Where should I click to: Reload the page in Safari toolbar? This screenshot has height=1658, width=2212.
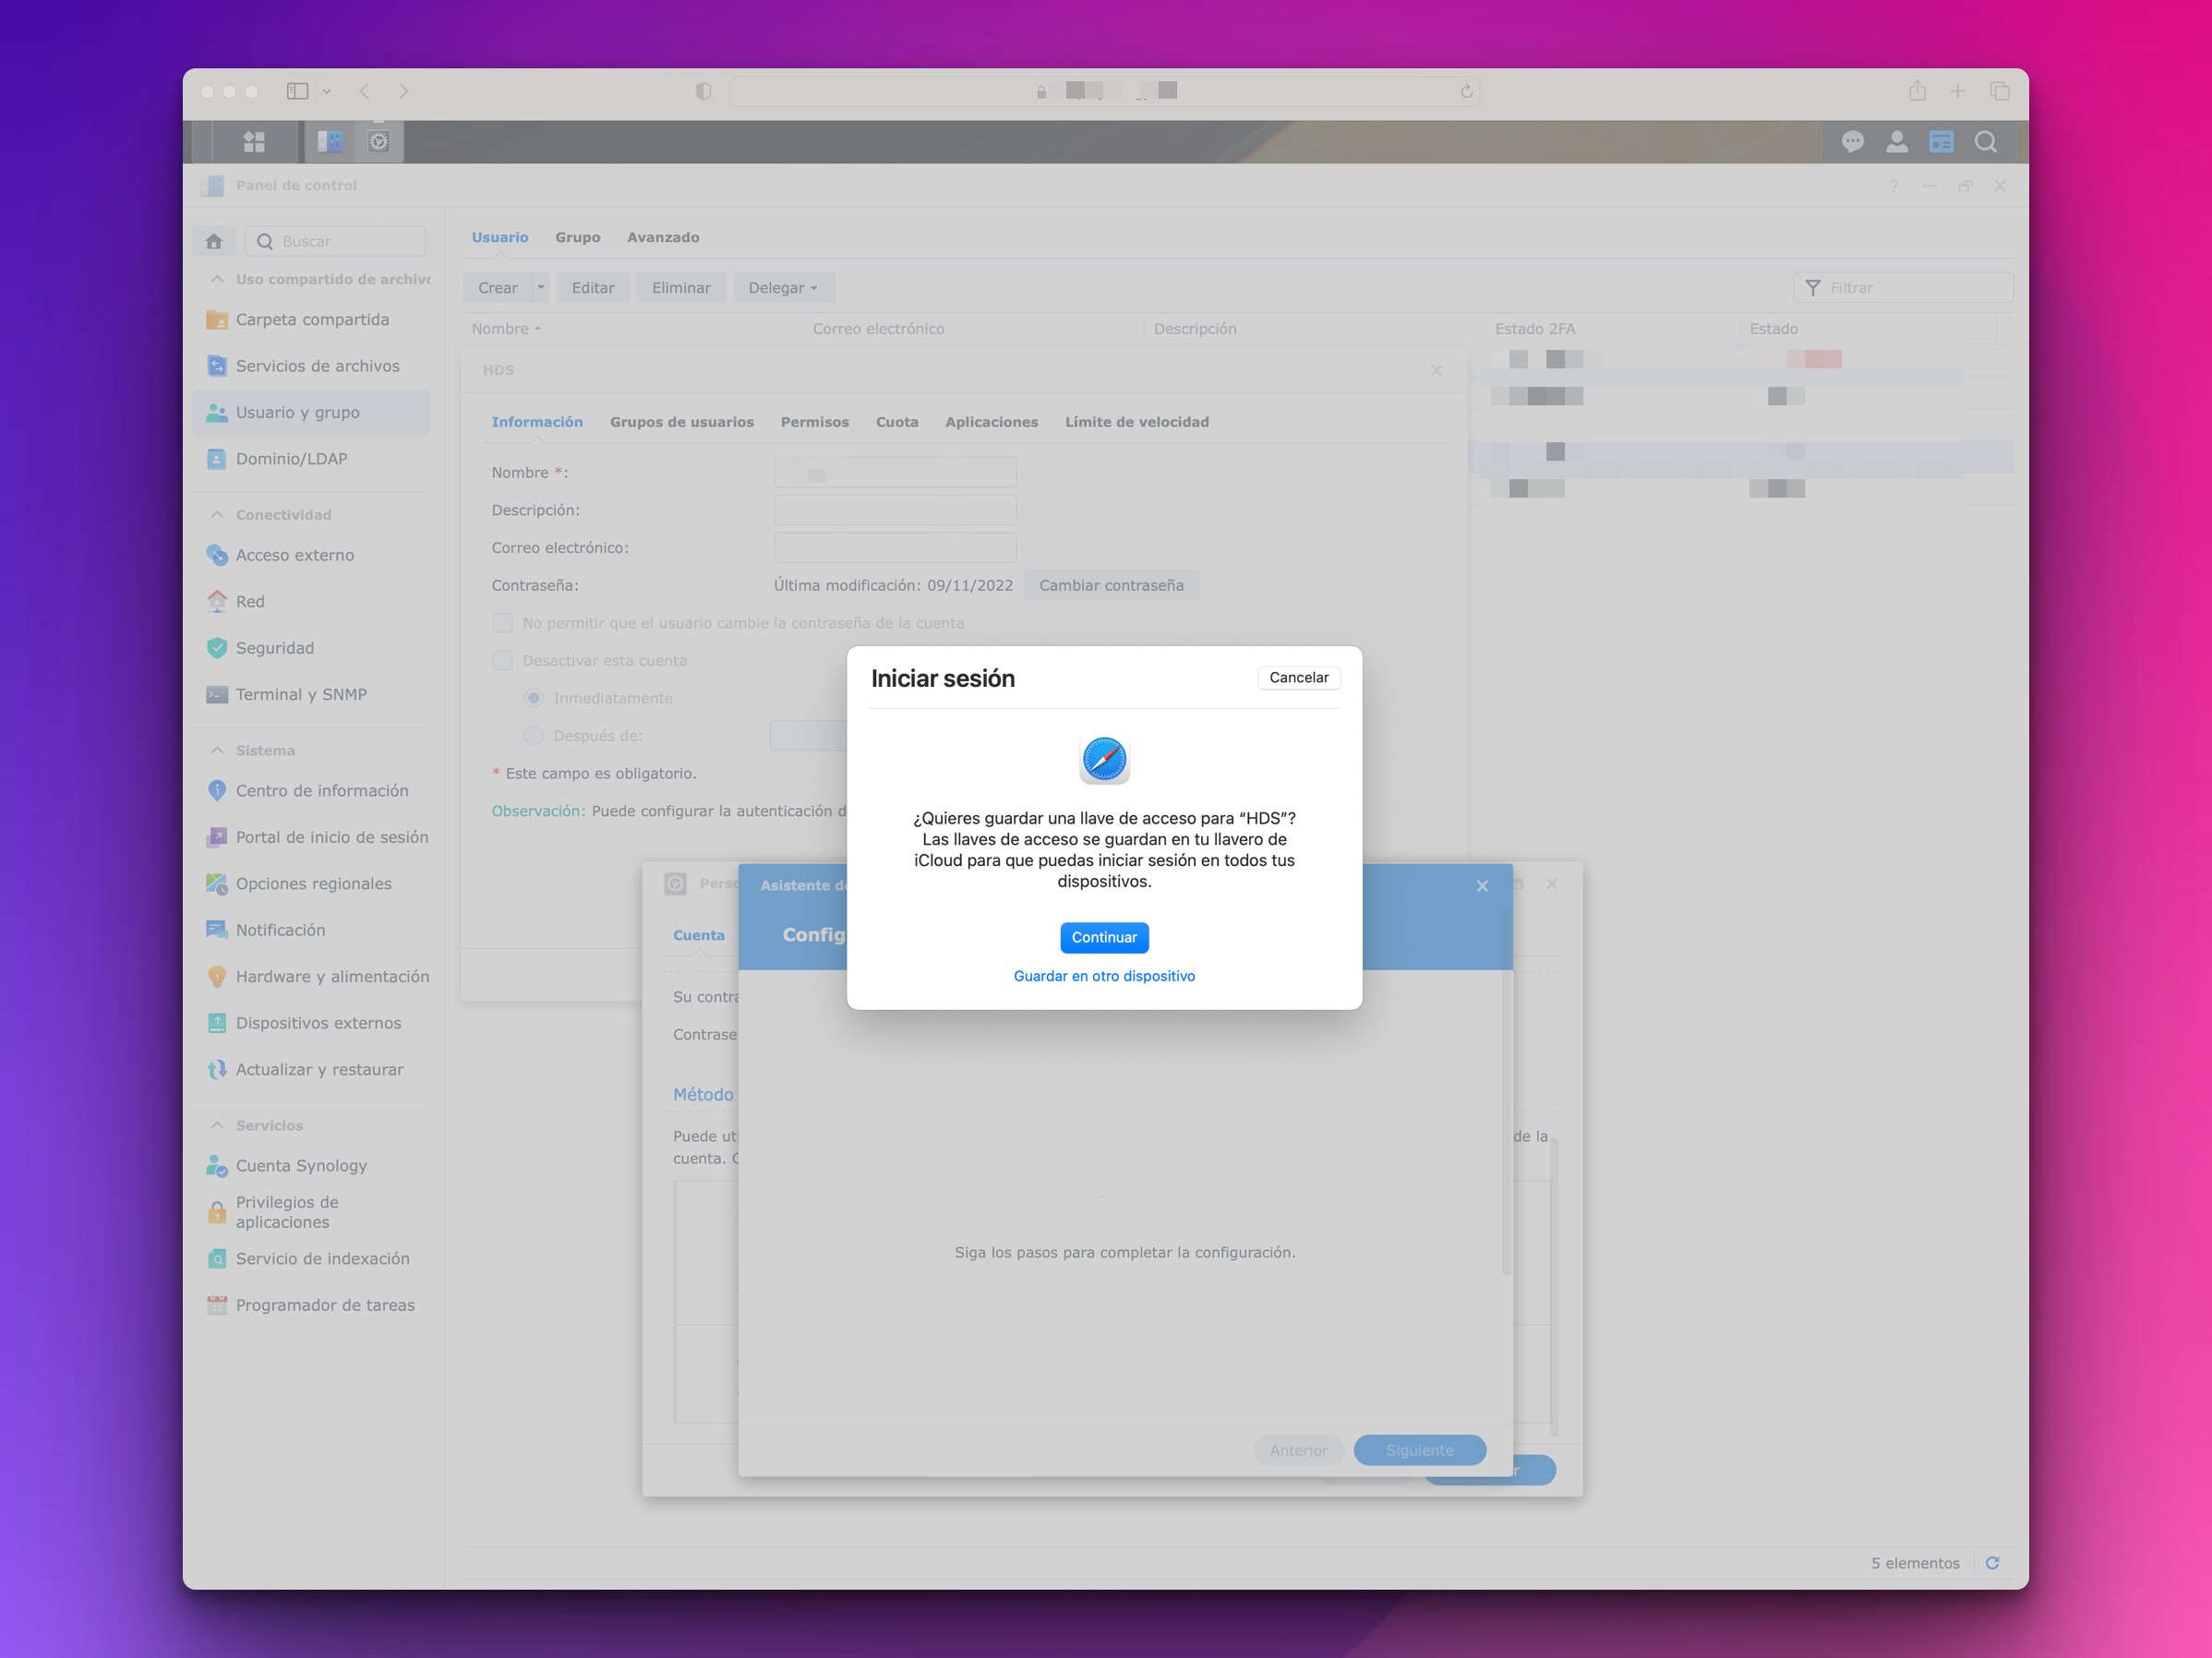click(x=1466, y=91)
